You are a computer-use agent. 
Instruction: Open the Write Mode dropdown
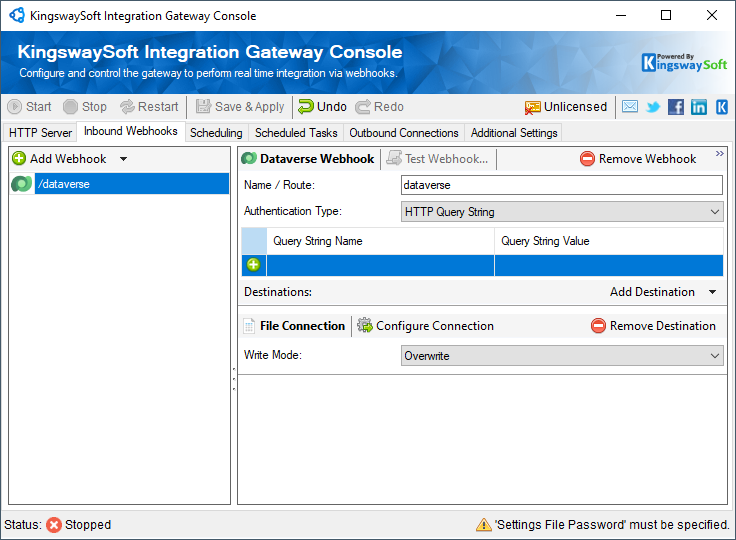click(x=561, y=356)
